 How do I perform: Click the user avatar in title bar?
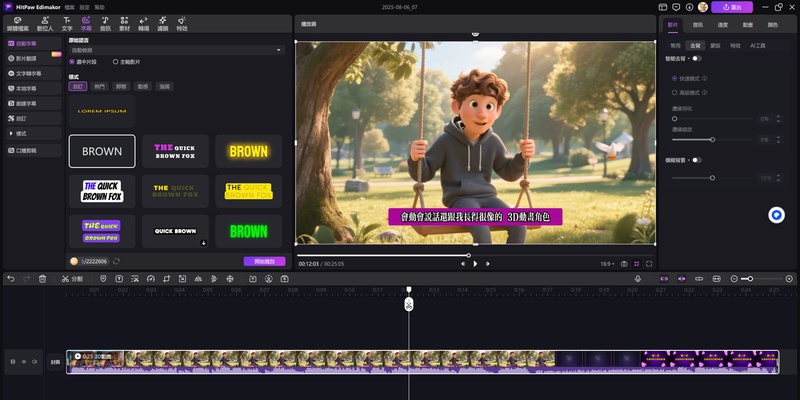coord(703,7)
